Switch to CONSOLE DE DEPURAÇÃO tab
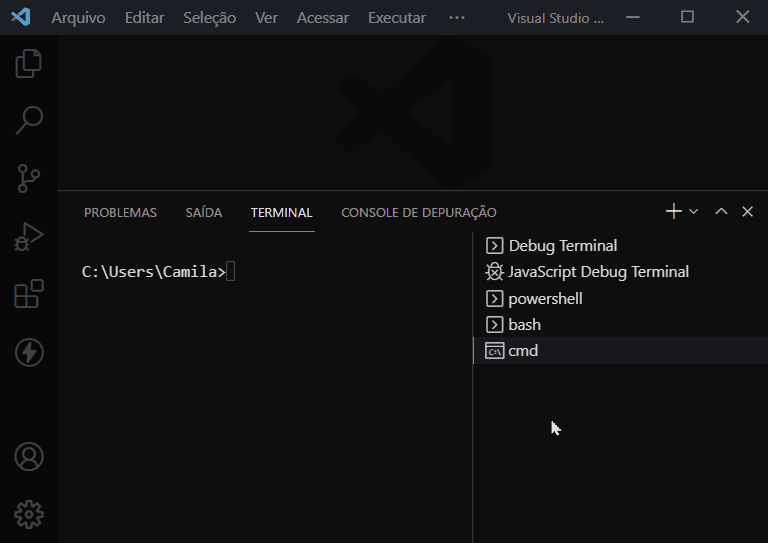 click(419, 212)
